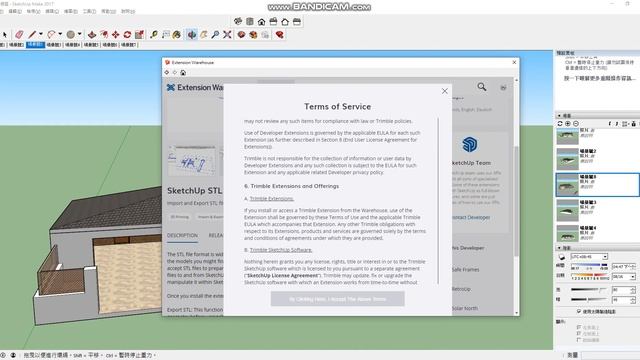Click the Extension Warehouse home icon
The width and height of the screenshot is (640, 360).
[183, 73]
